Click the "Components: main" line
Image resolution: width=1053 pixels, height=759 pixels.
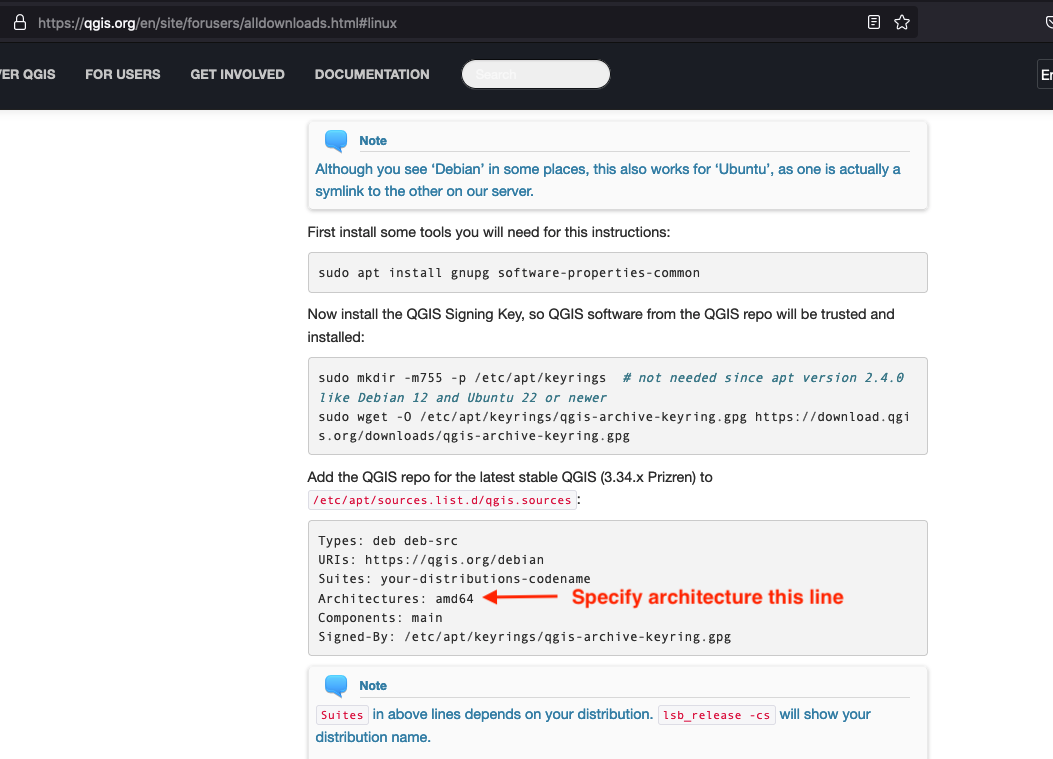tap(380, 617)
